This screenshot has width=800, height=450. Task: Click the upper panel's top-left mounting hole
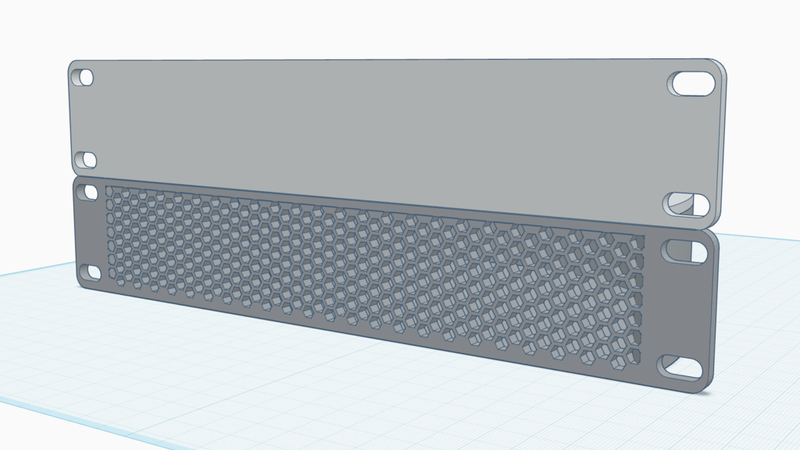point(85,76)
